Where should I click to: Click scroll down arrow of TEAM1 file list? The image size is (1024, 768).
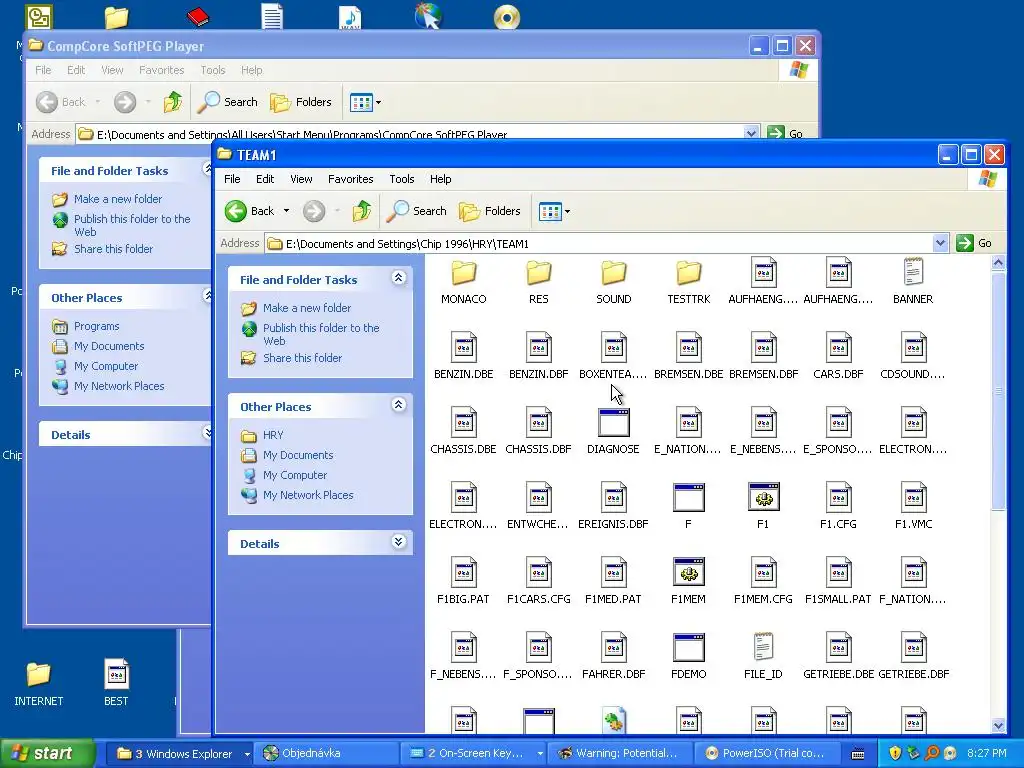(998, 725)
